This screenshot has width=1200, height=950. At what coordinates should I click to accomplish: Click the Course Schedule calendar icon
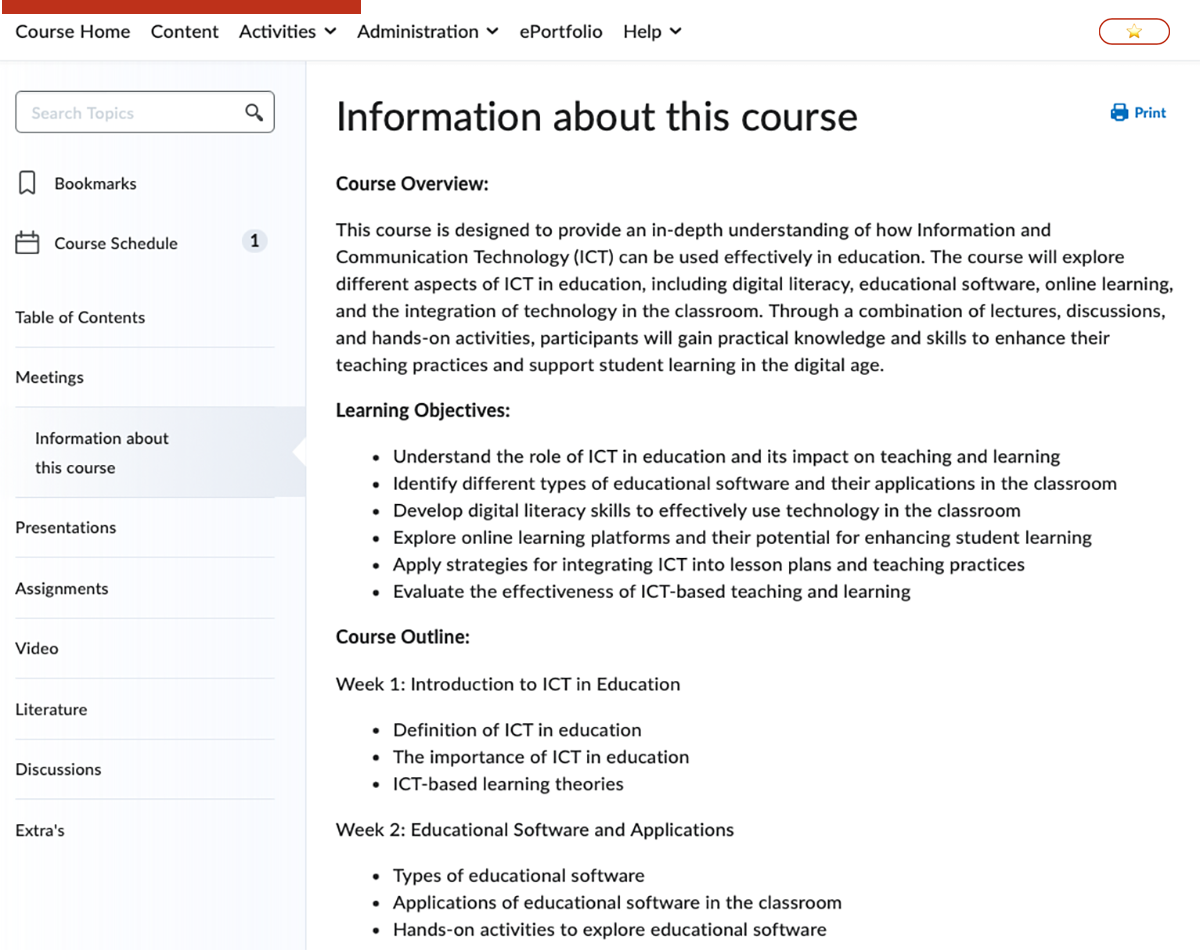(x=28, y=243)
